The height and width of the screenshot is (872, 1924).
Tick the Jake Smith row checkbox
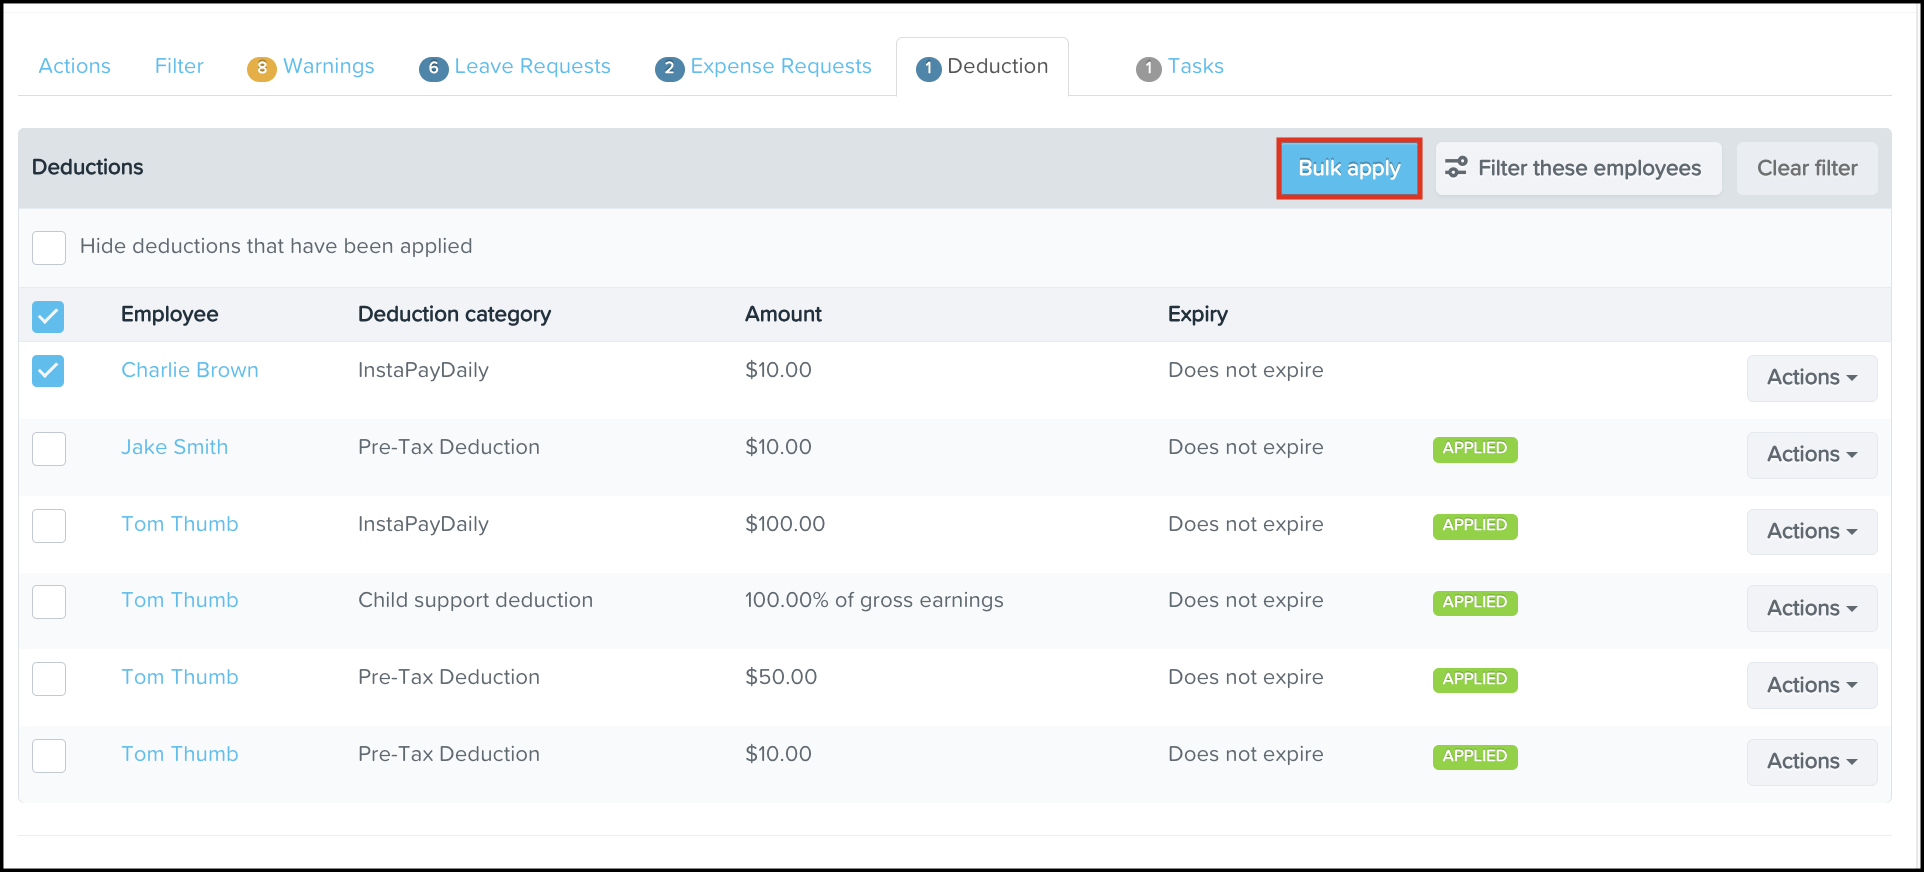[49, 449]
